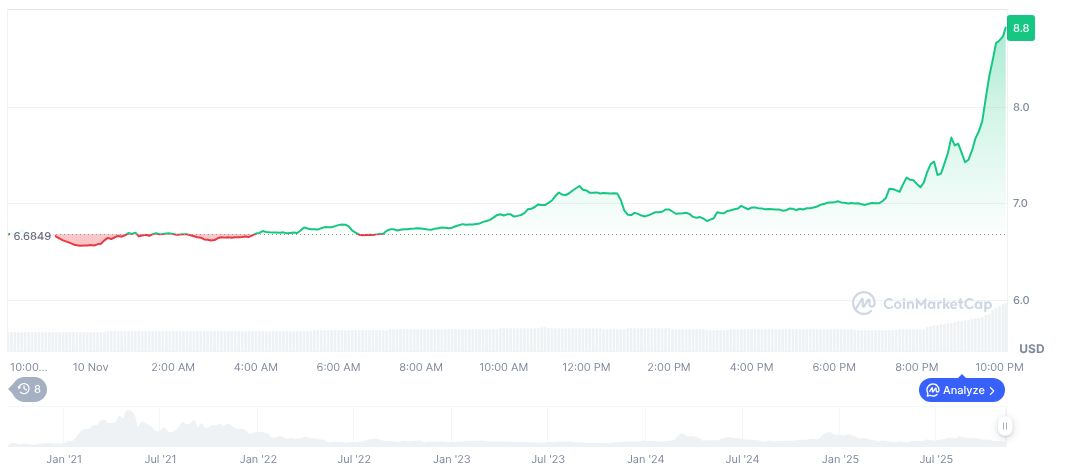Click the 6.6849 opening price marker
The width and height of the screenshot is (1072, 470).
(x=30, y=236)
